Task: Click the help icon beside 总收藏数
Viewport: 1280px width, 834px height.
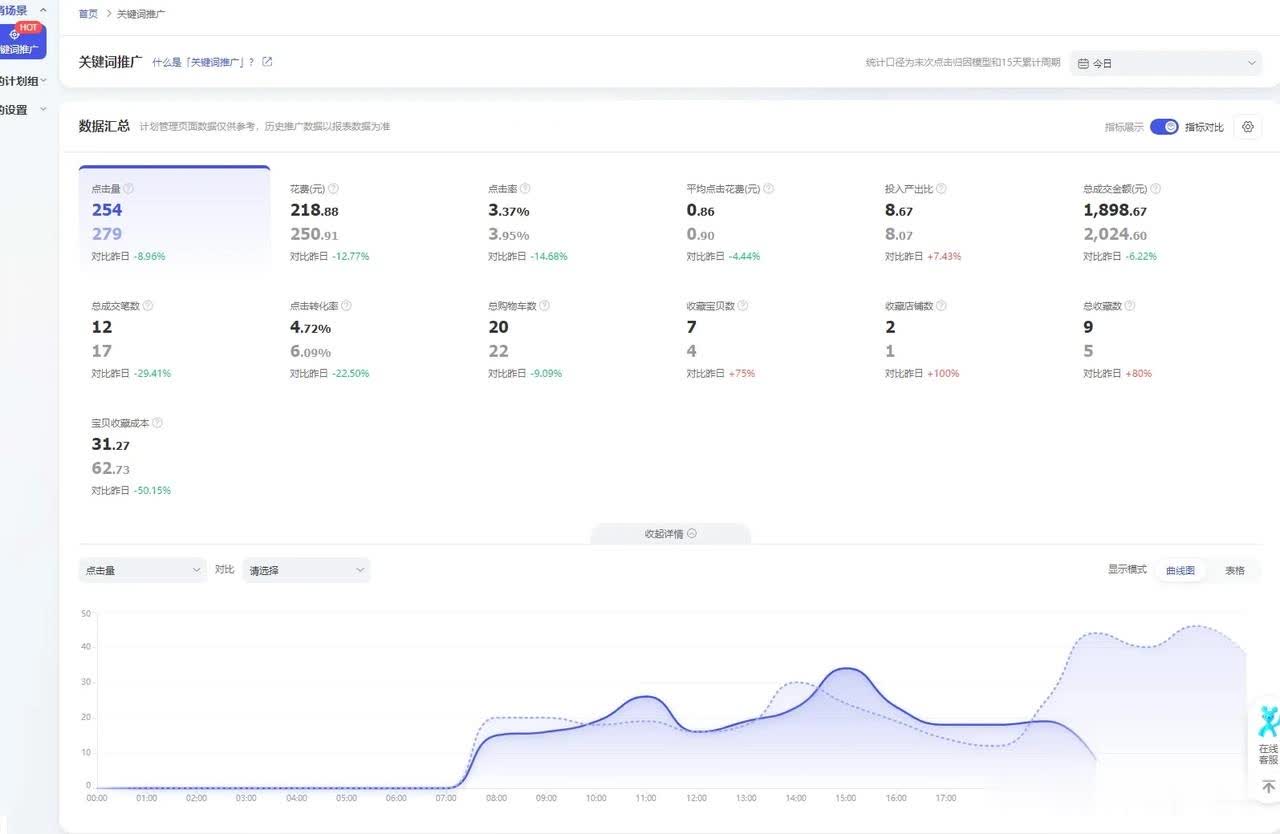Action: click(x=1130, y=306)
